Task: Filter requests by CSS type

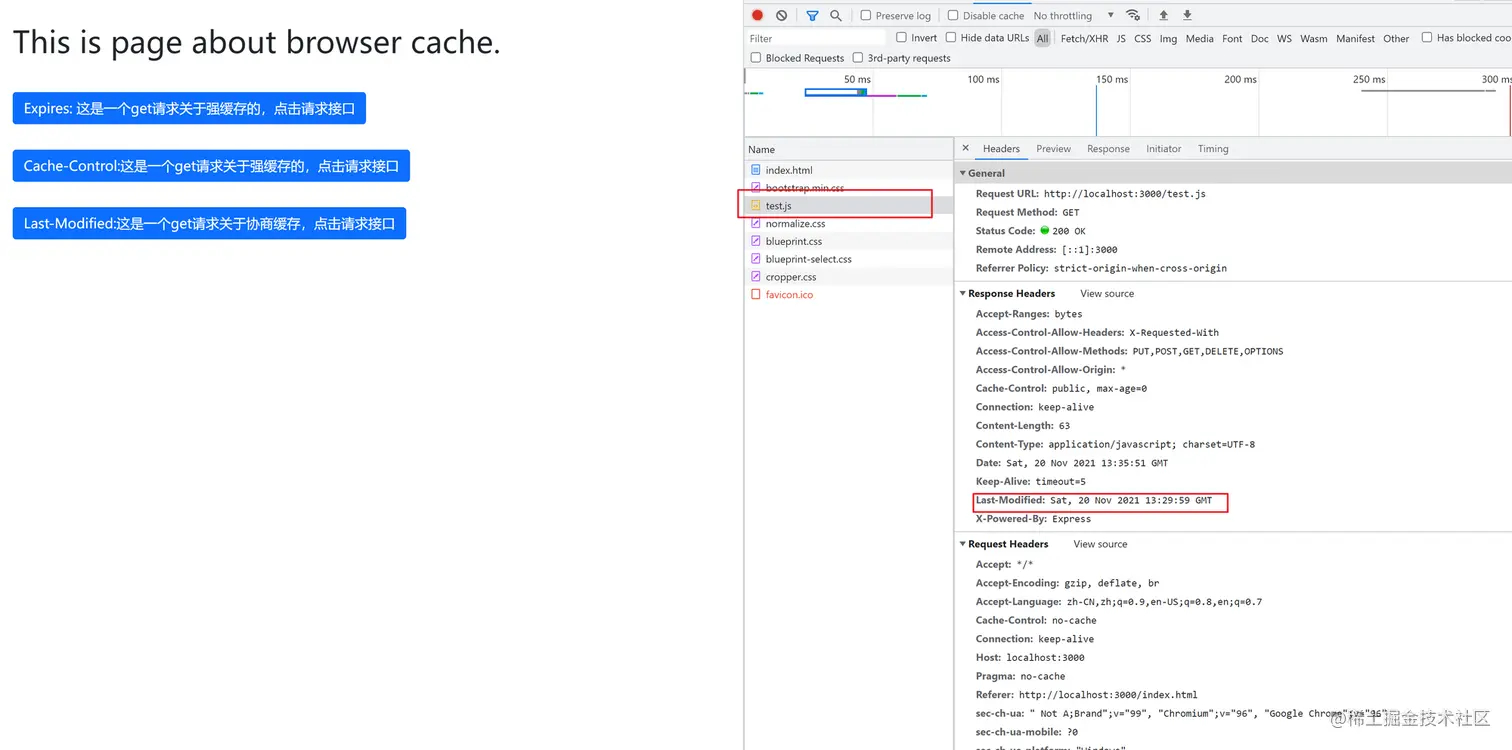Action: coord(1142,38)
